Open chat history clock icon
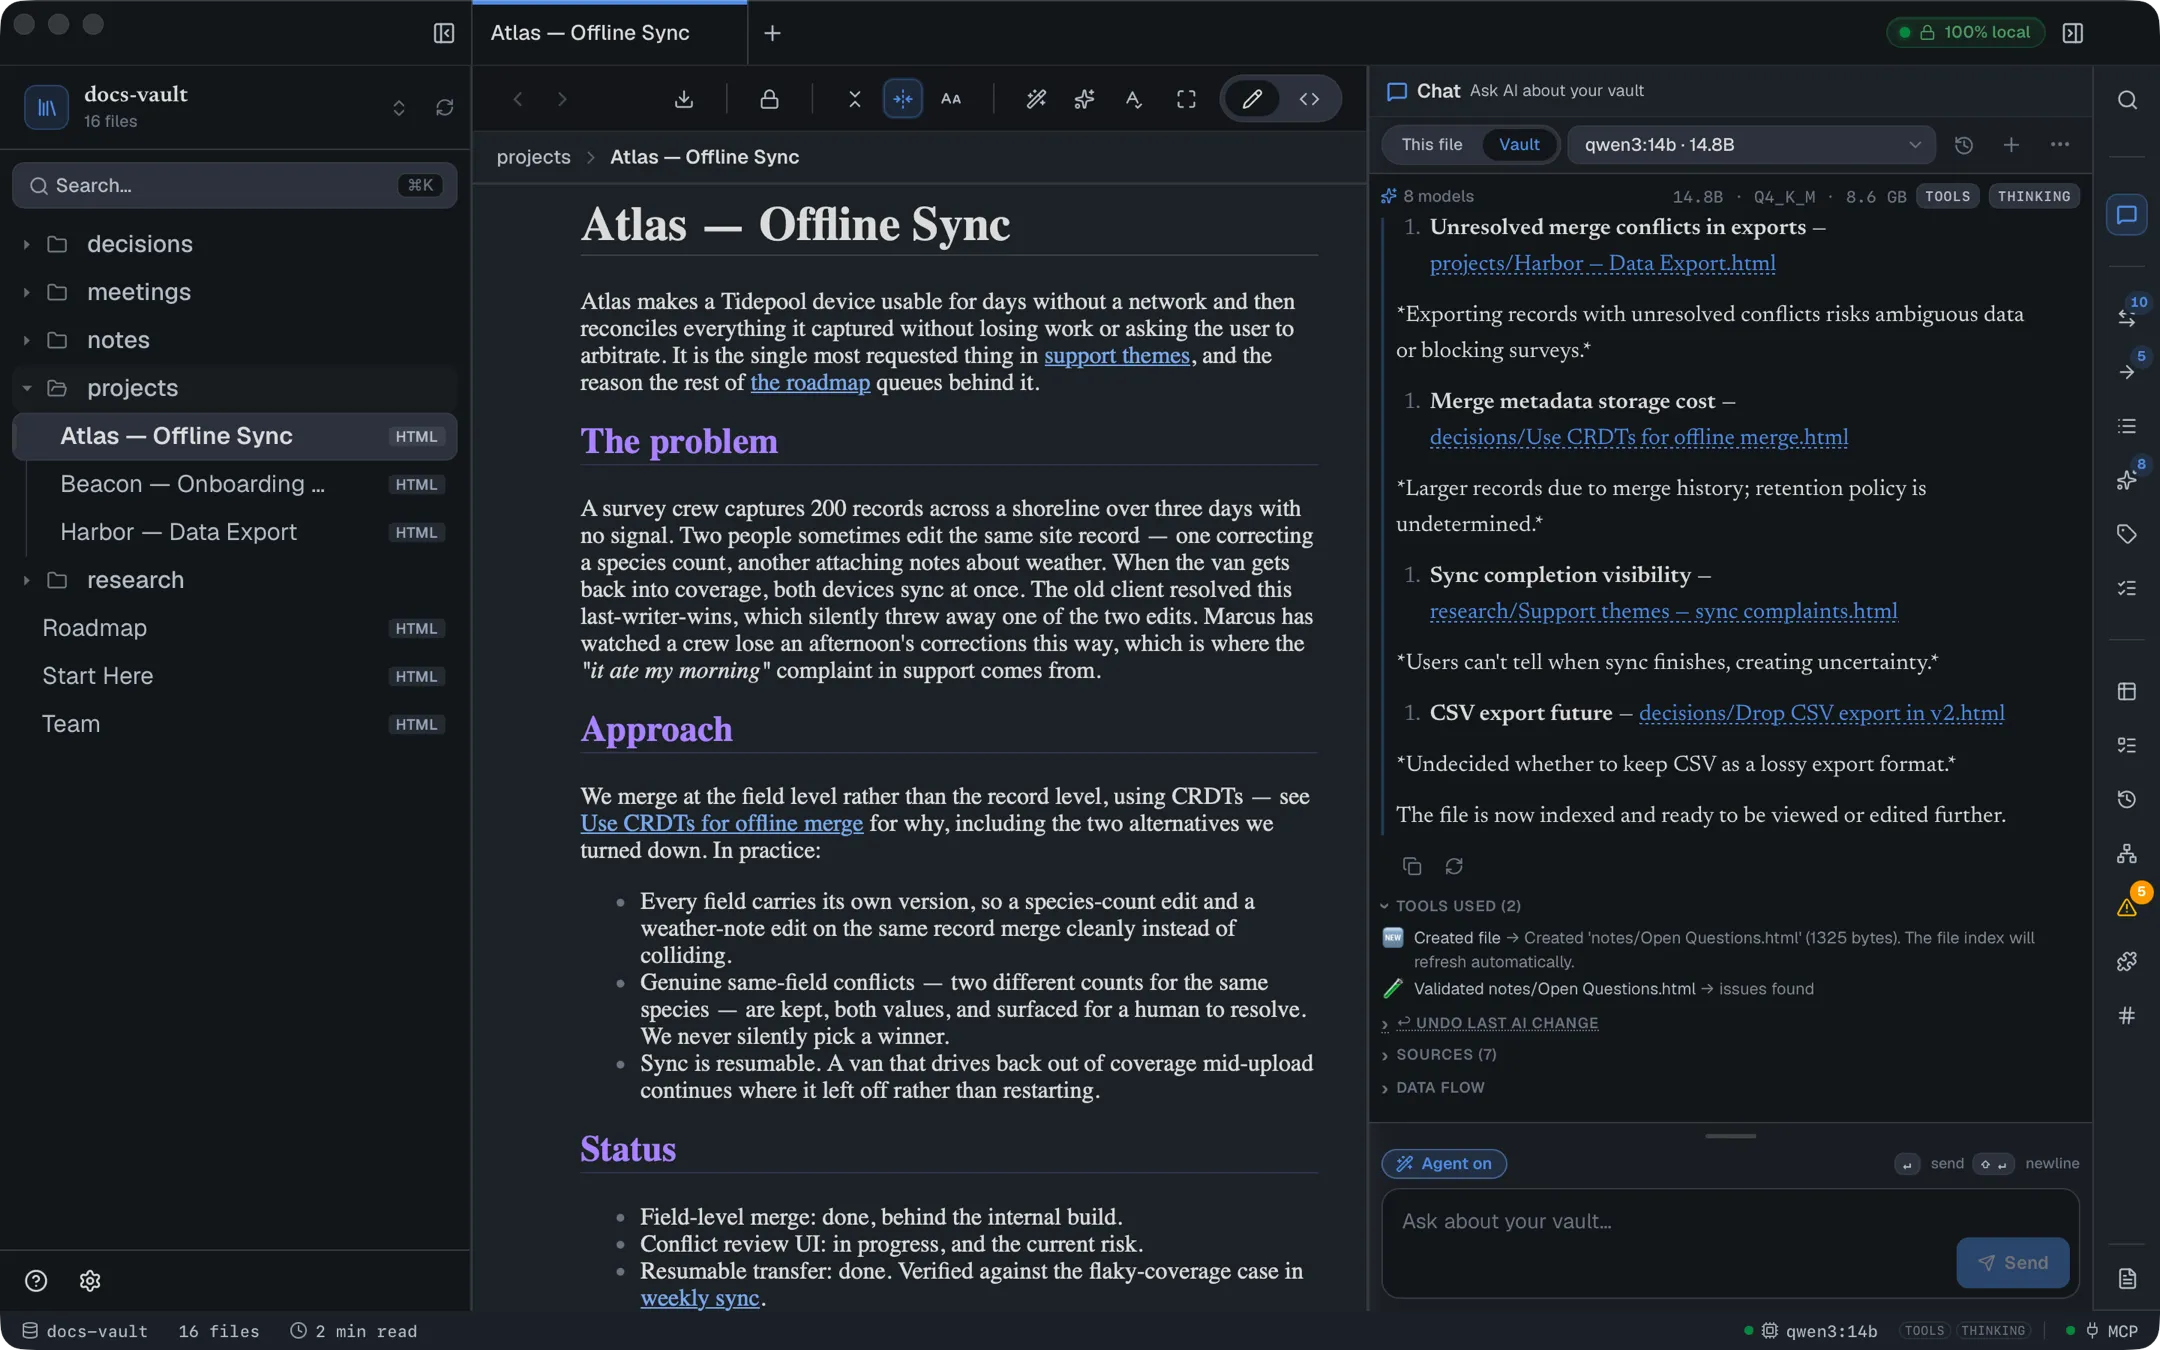The width and height of the screenshot is (2160, 1350). click(1964, 145)
